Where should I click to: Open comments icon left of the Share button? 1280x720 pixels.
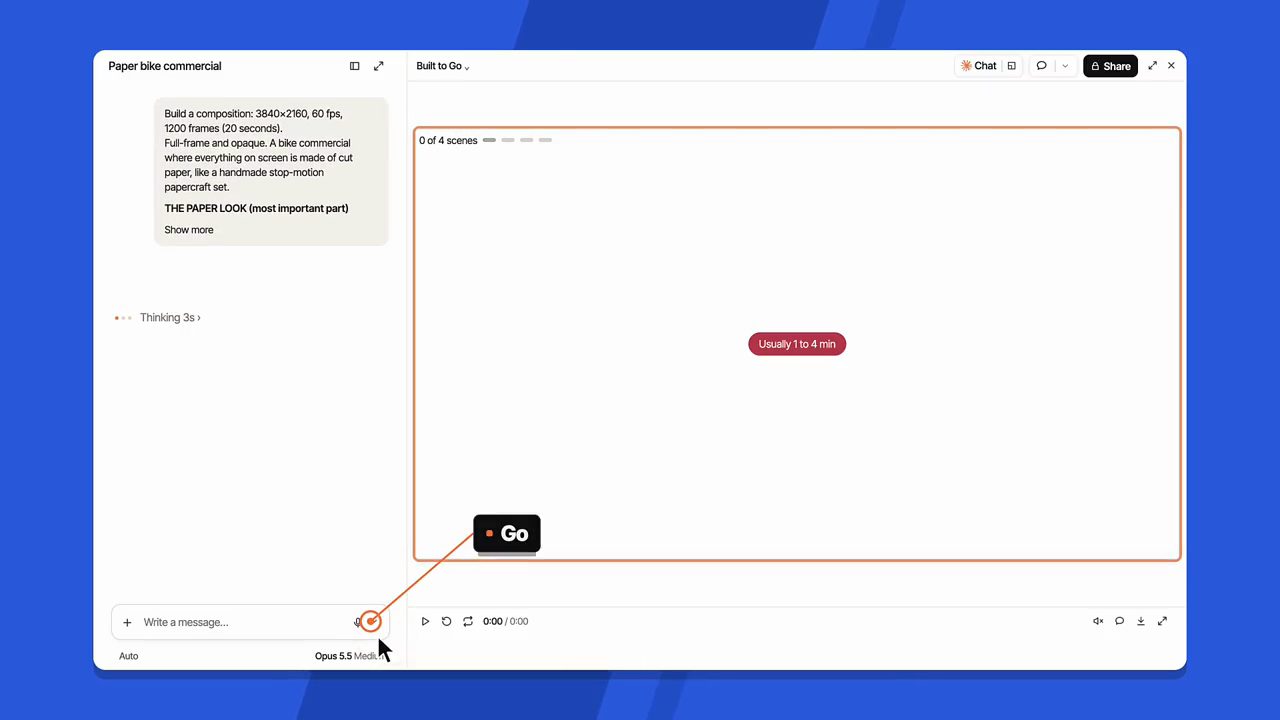(1041, 66)
